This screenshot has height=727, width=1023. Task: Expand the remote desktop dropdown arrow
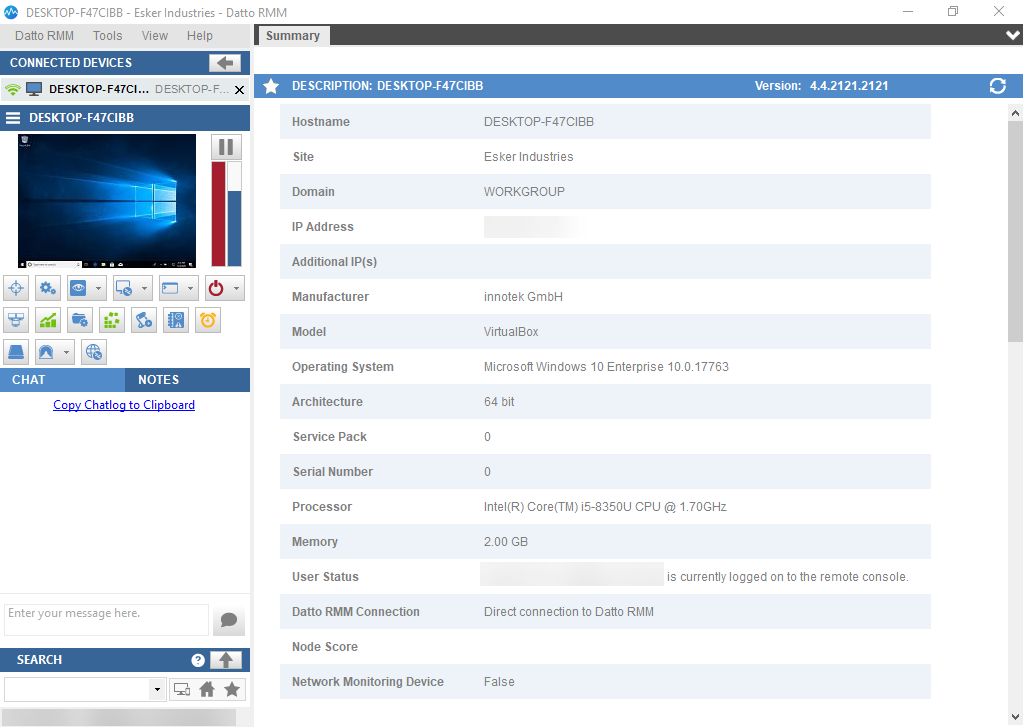pyautogui.click(x=144, y=288)
